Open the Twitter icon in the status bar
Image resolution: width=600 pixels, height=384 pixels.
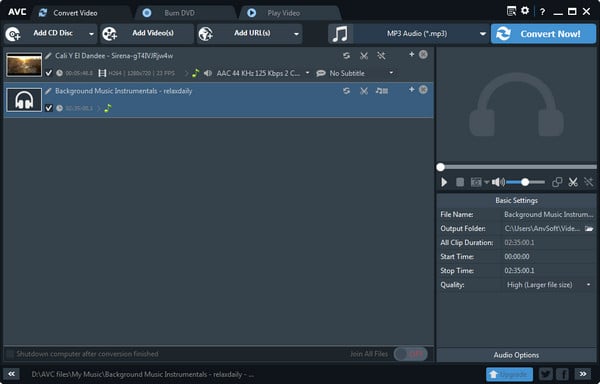[546, 374]
